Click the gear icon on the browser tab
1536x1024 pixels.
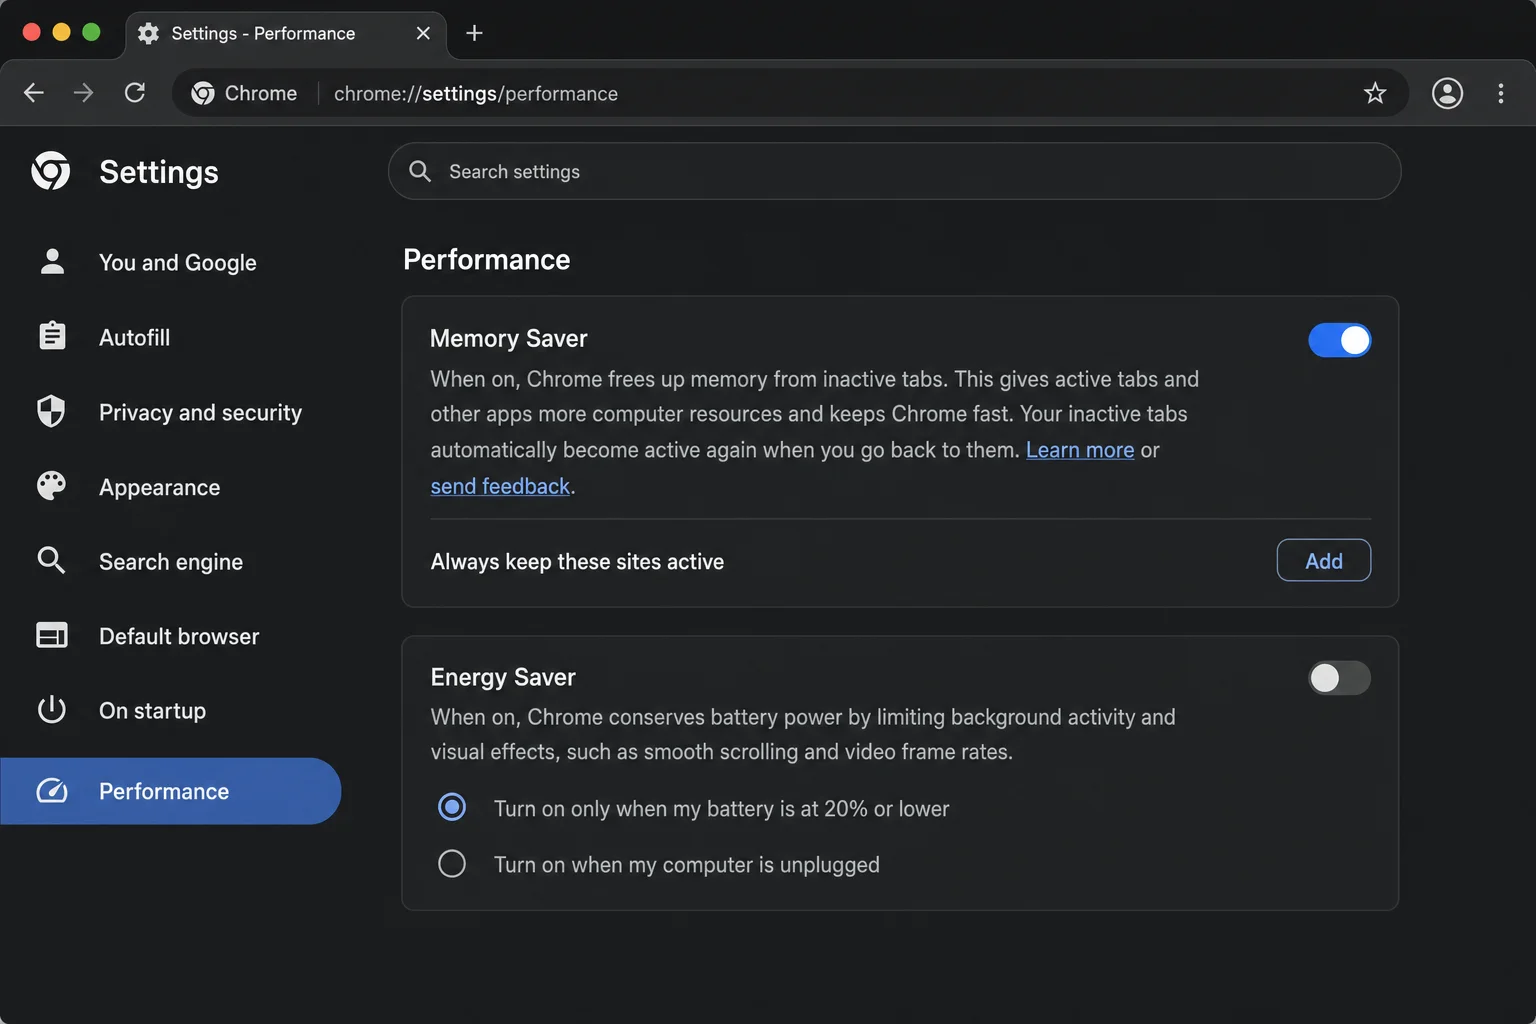click(x=149, y=33)
